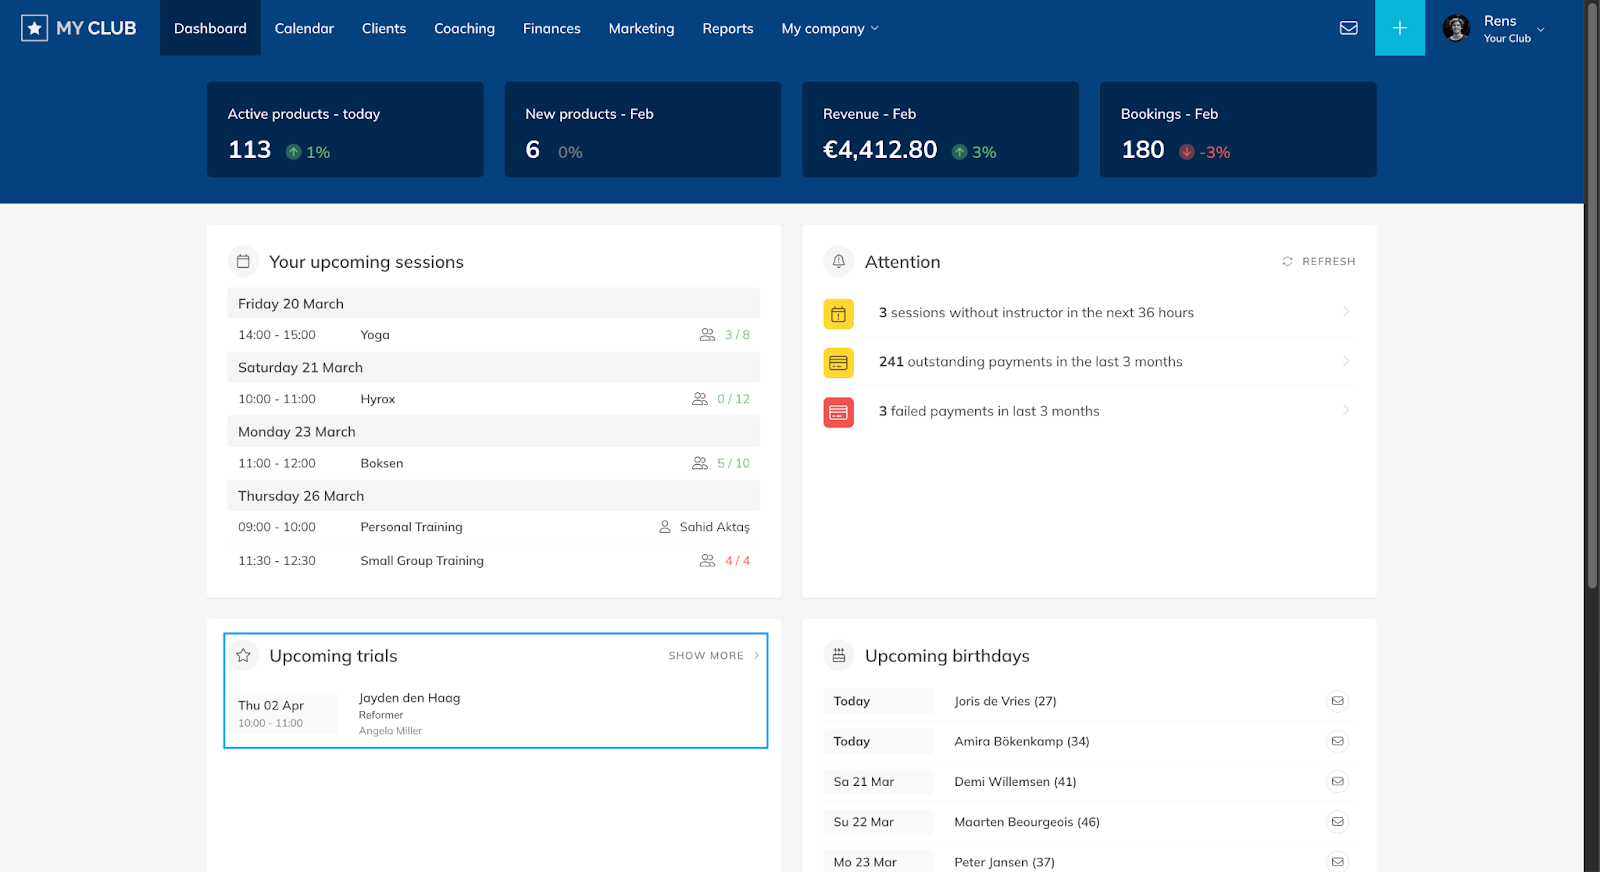Open the inbox envelope icon in header

click(1348, 28)
